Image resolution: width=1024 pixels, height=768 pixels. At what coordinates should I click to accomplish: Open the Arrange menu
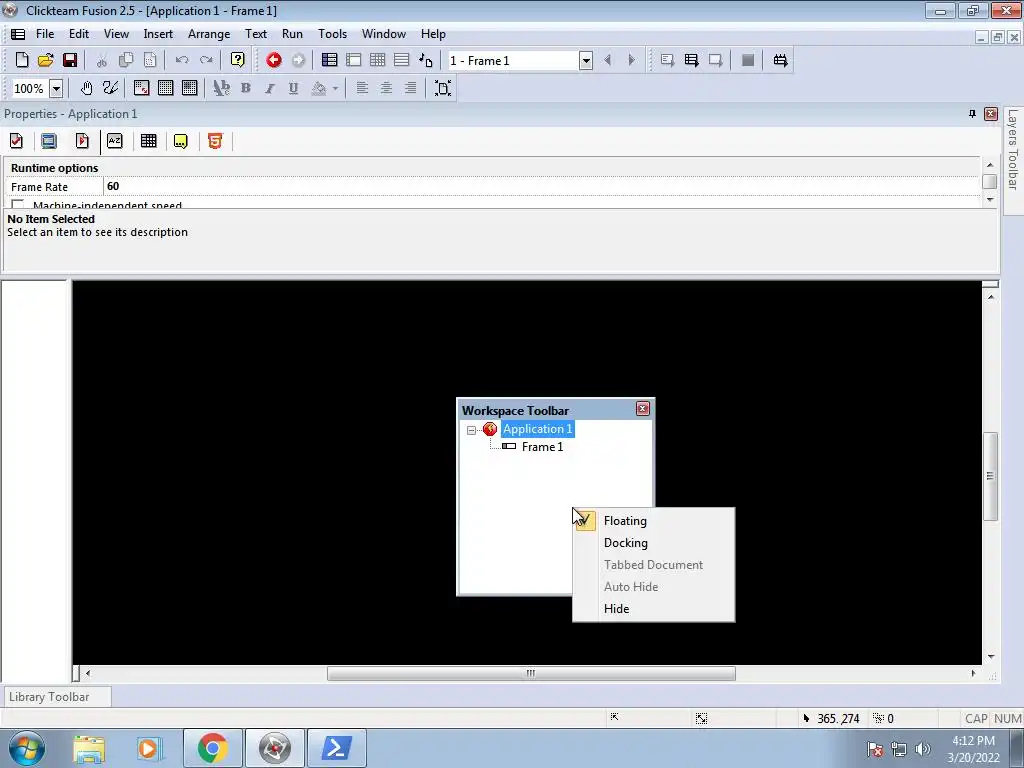209,34
